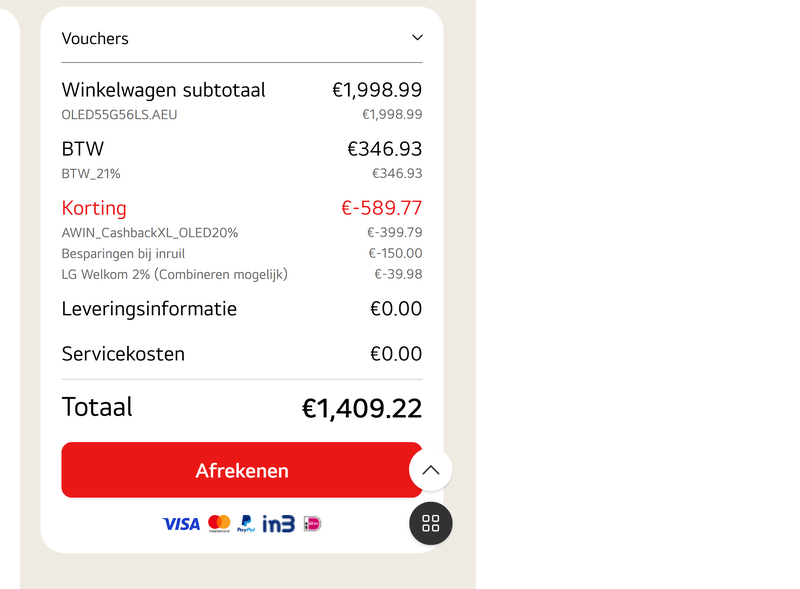Screen dimensions: 800x589
Task: Select the Korting discount heading
Action: pyautogui.click(x=94, y=208)
